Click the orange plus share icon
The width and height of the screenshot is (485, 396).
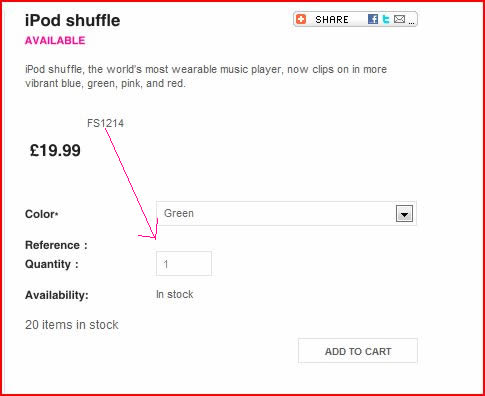click(x=301, y=19)
